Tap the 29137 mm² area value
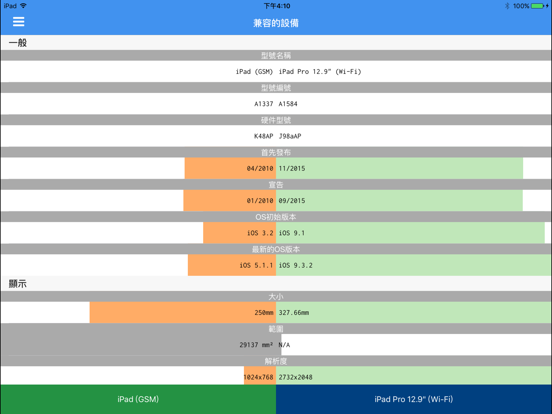The image size is (552, 414). (x=256, y=345)
